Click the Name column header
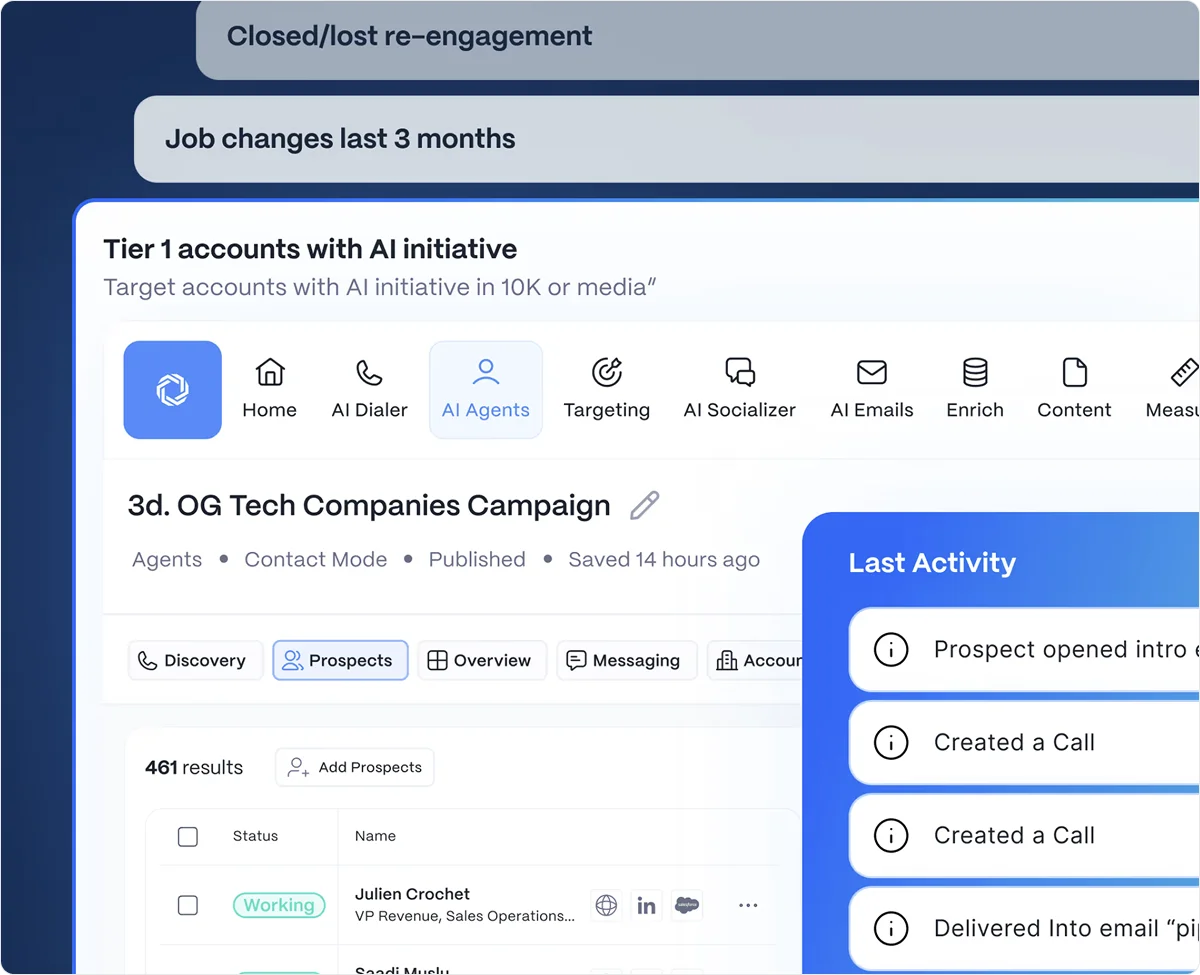Image resolution: width=1200 pixels, height=975 pixels. coord(375,836)
